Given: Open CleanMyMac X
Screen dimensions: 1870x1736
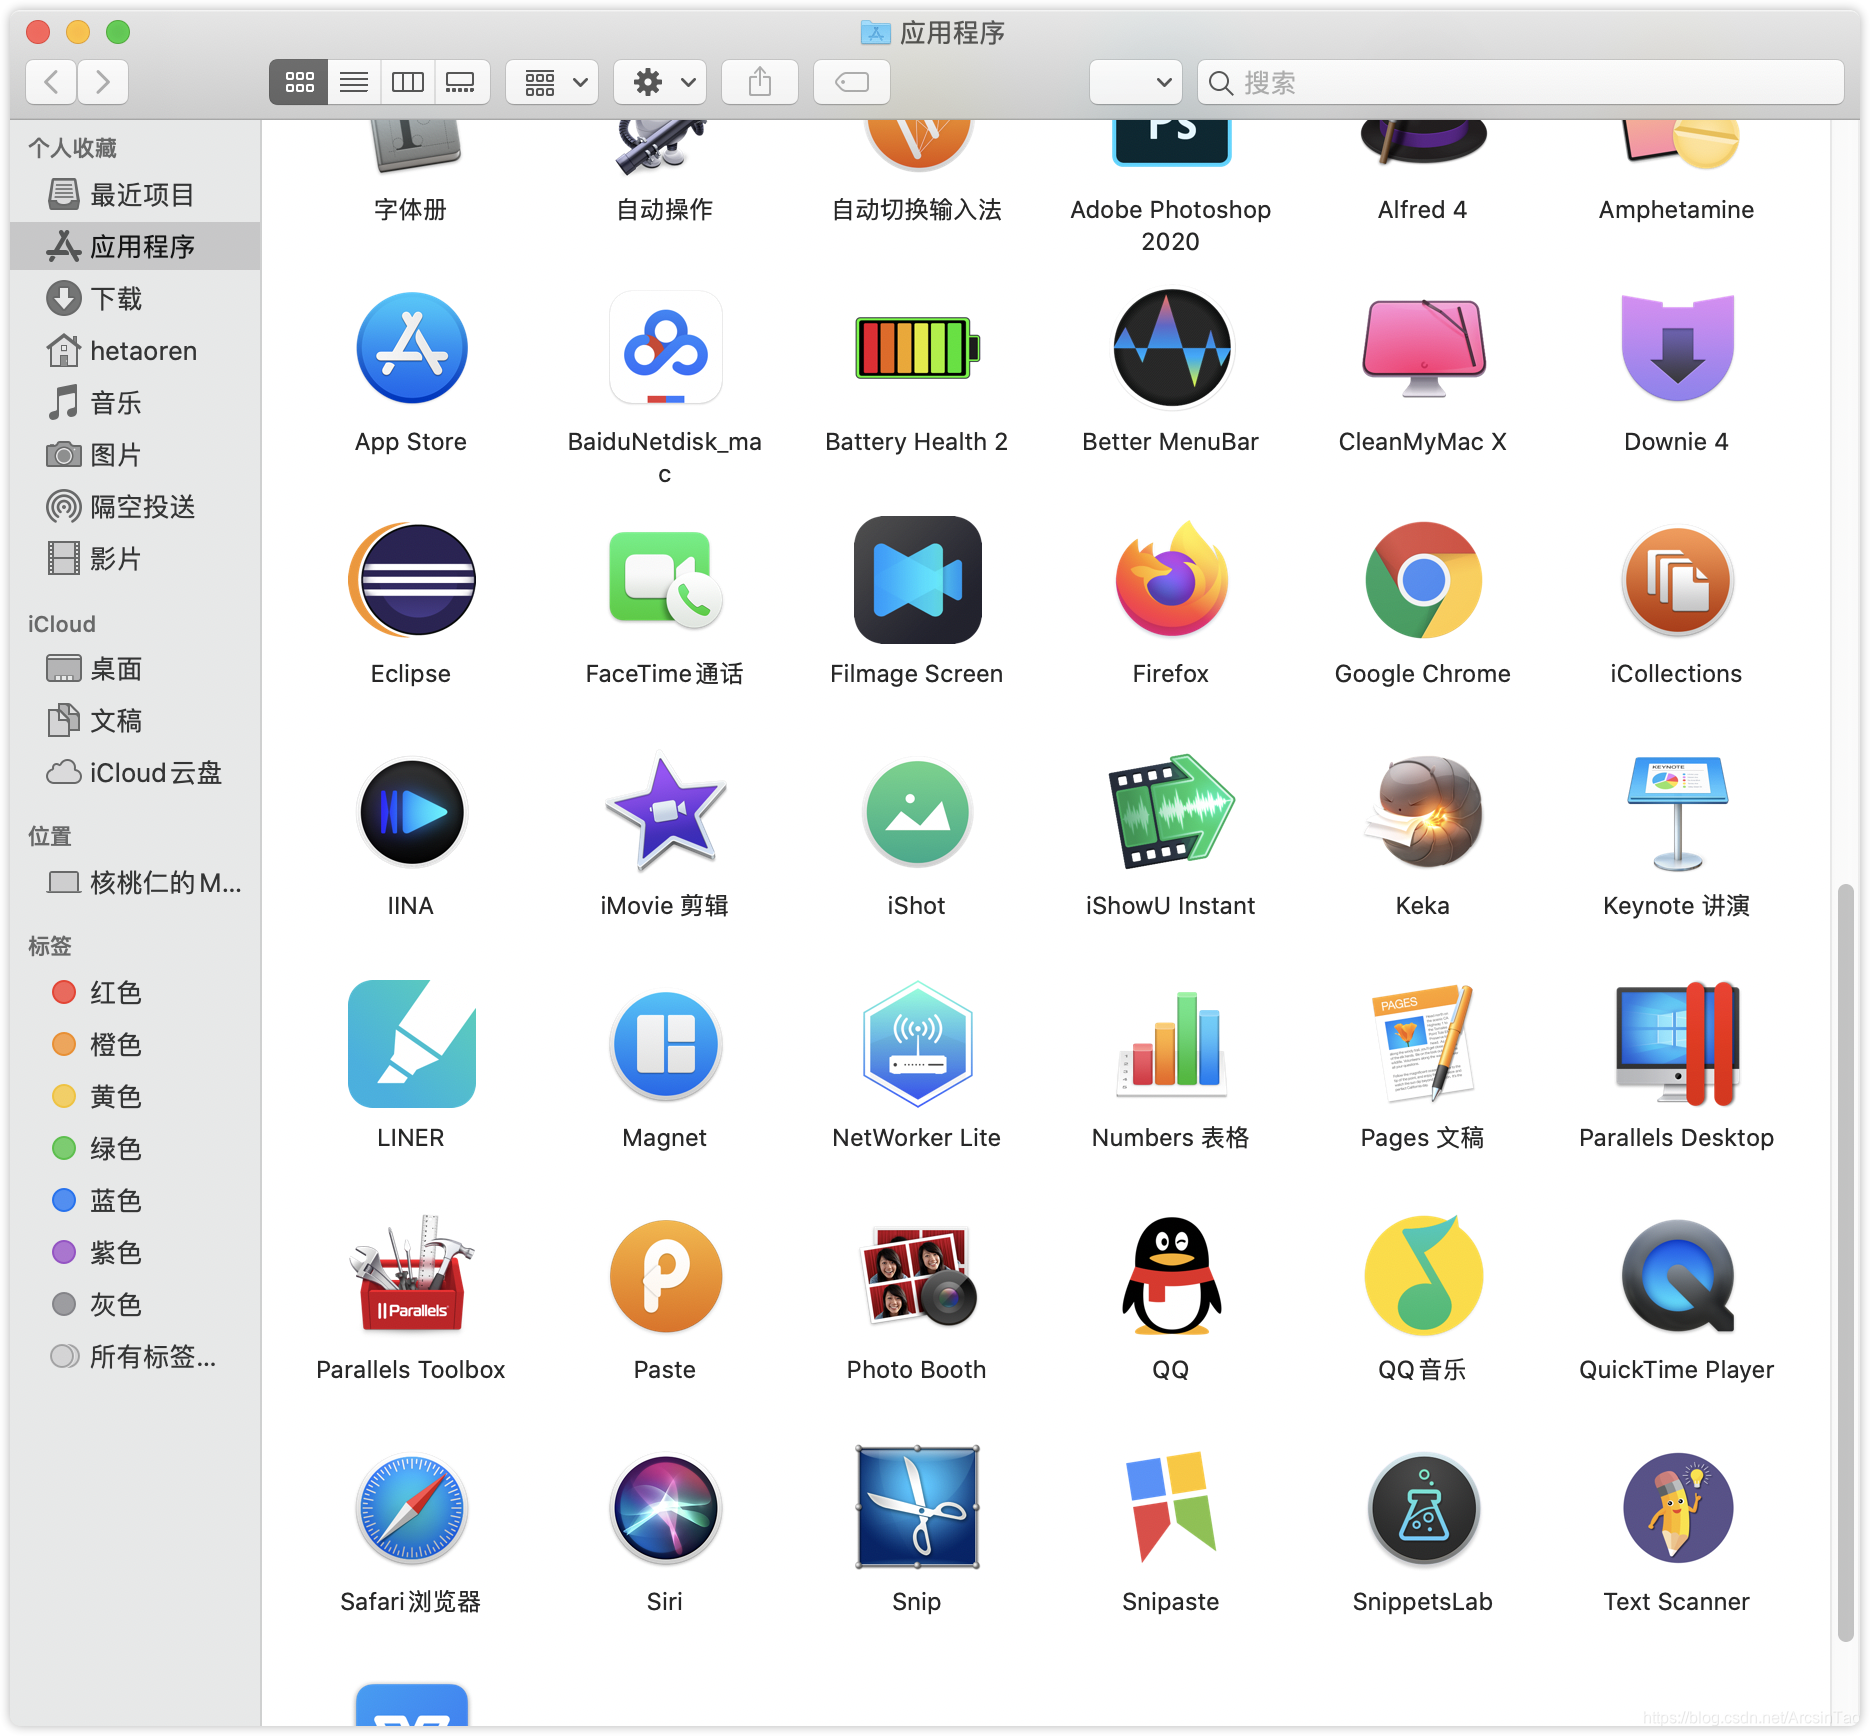Looking at the screenshot, I should pos(1423,348).
